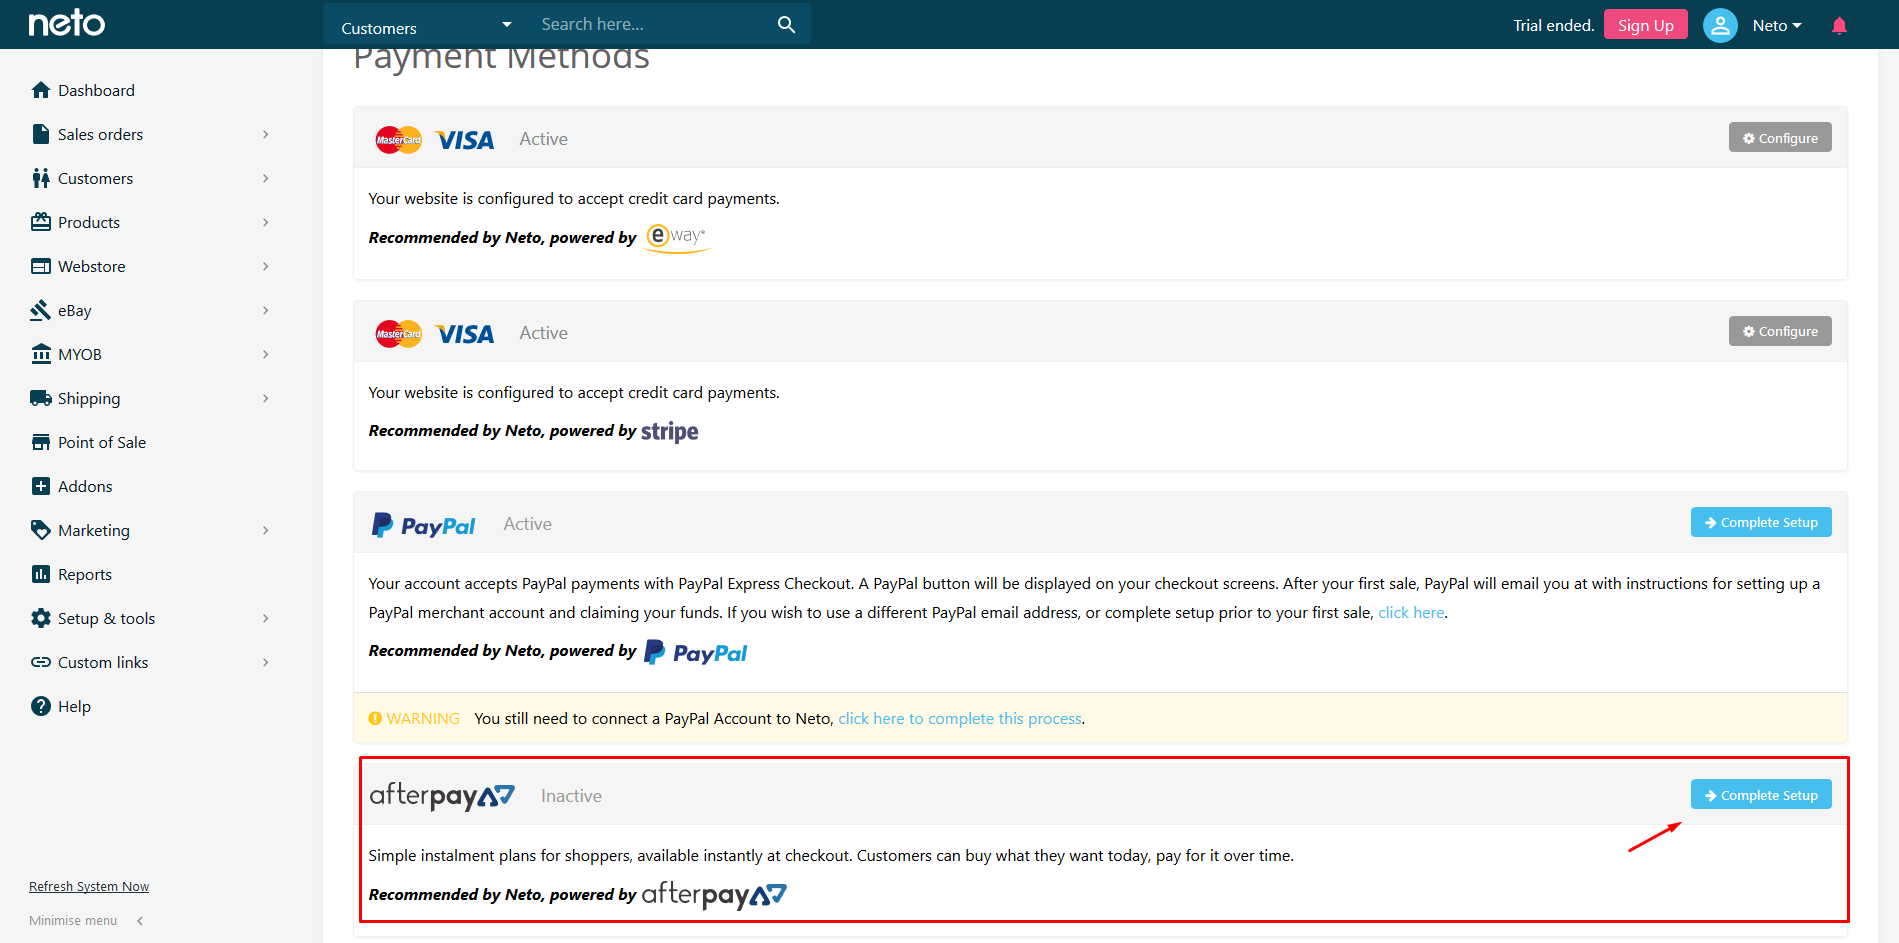The height and width of the screenshot is (943, 1899).
Task: Click link to complete PayPal connection process
Action: point(960,719)
